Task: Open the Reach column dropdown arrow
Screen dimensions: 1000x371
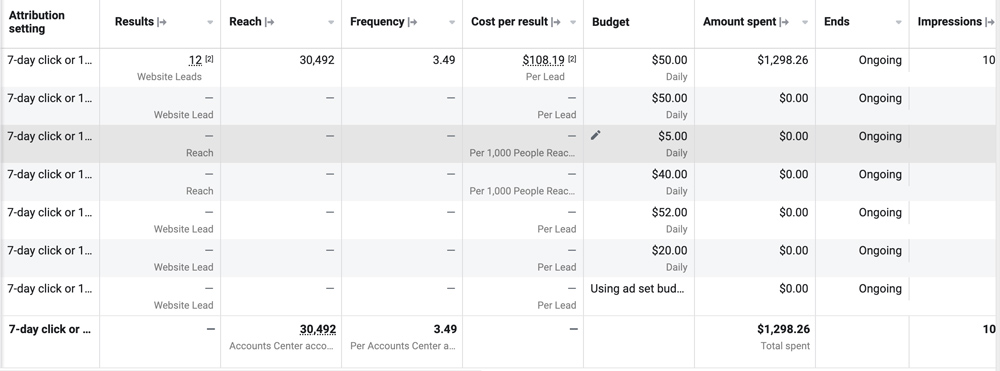Action: pos(331,22)
